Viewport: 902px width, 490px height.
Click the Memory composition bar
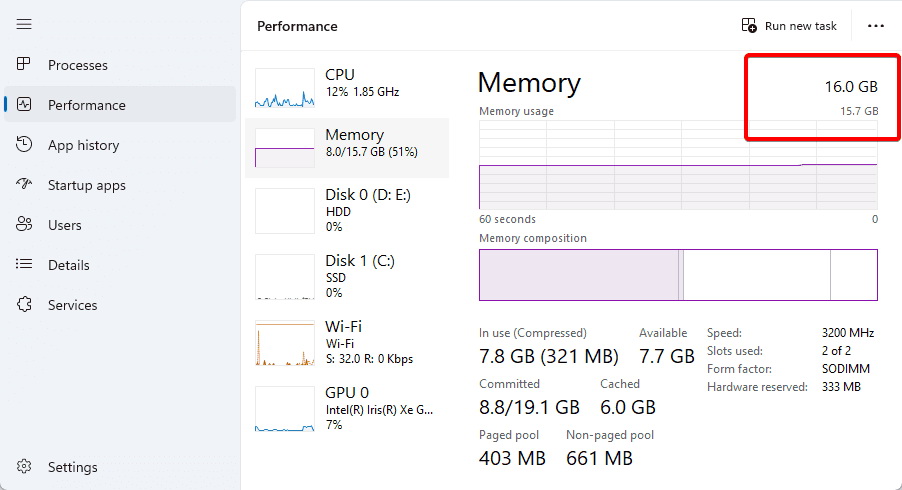678,275
